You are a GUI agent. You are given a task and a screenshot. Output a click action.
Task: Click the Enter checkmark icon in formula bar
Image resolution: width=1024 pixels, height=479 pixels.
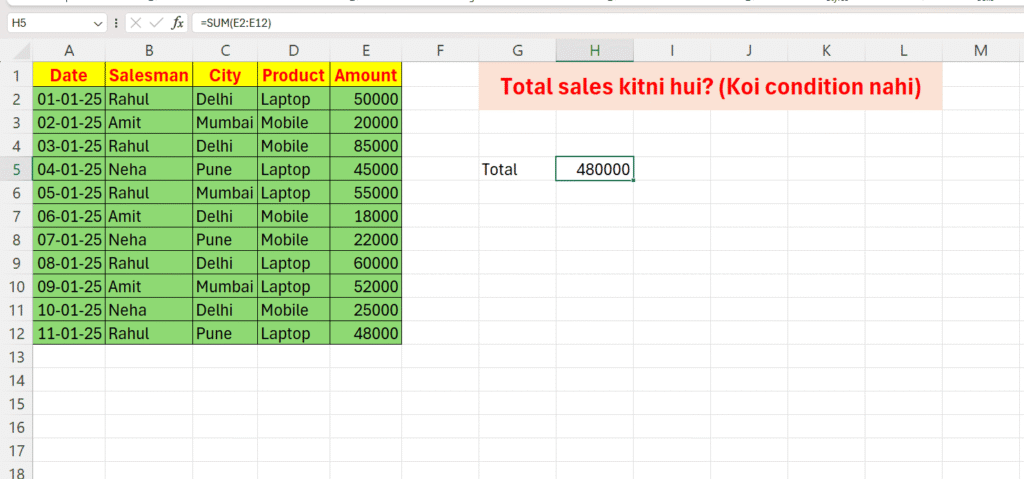[155, 24]
